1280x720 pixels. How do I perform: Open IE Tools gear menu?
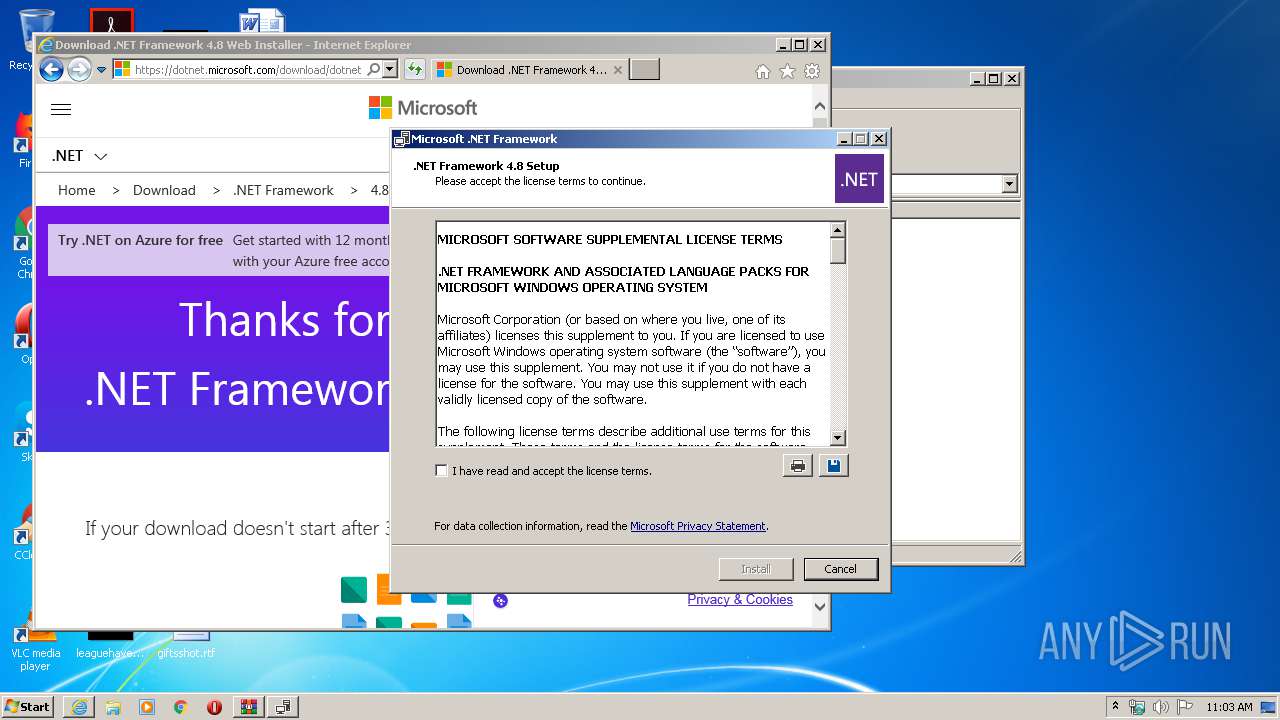coord(812,71)
